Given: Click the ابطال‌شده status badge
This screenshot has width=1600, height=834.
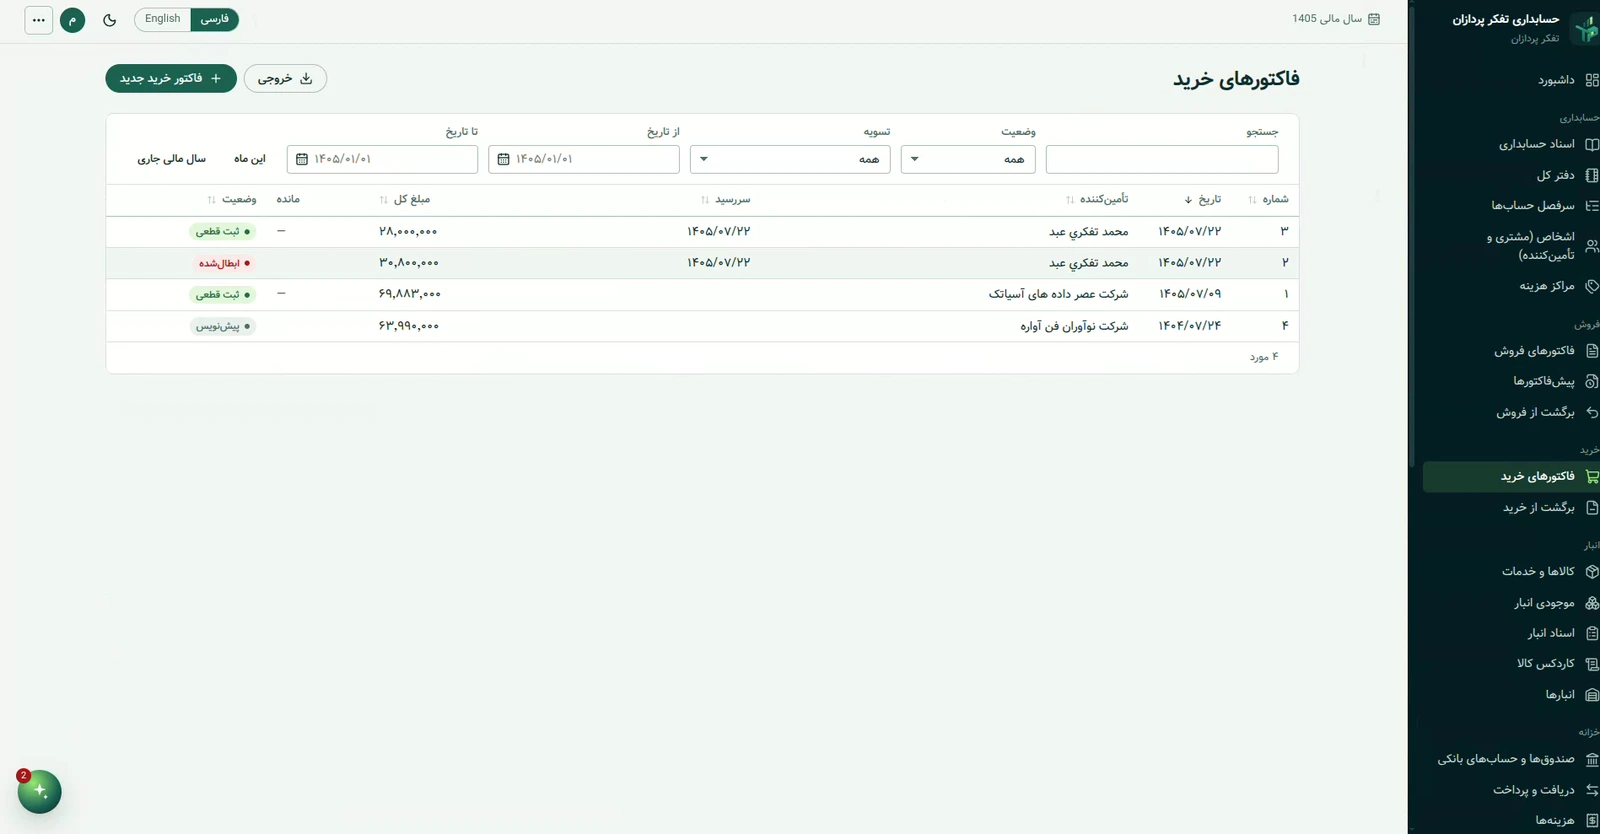Looking at the screenshot, I should pos(224,263).
